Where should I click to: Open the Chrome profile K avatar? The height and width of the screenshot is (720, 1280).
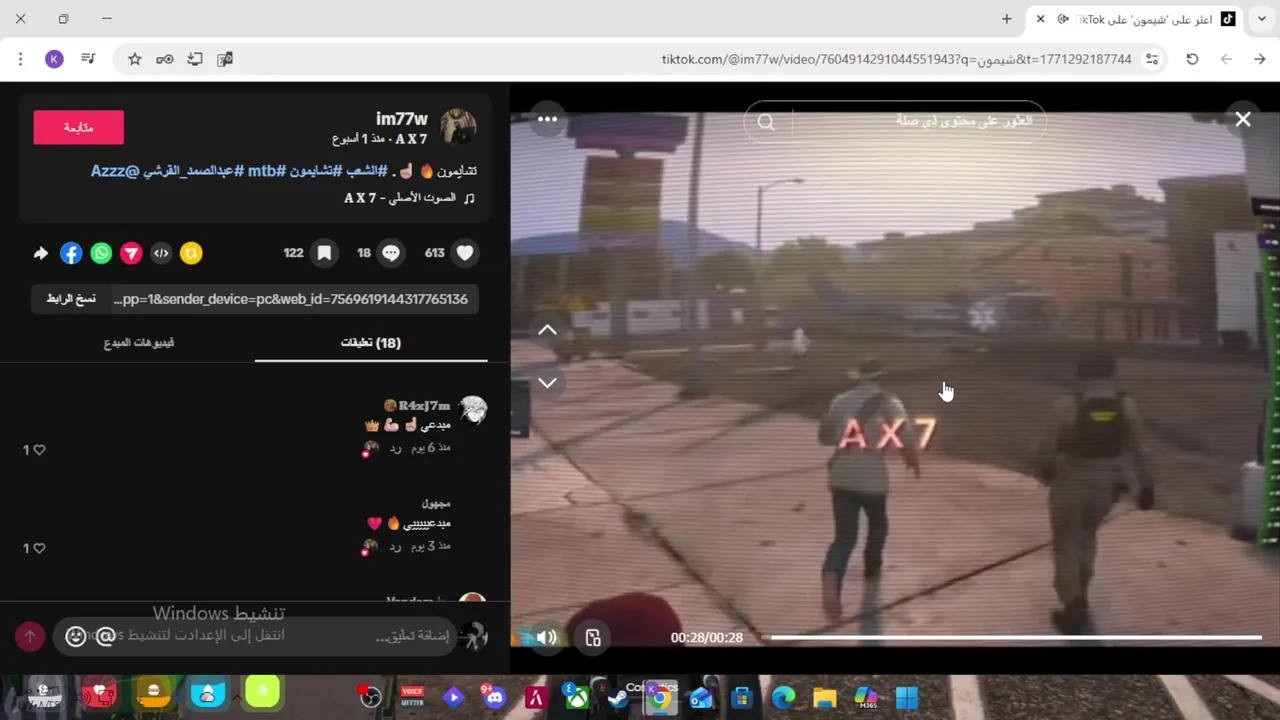pos(54,59)
